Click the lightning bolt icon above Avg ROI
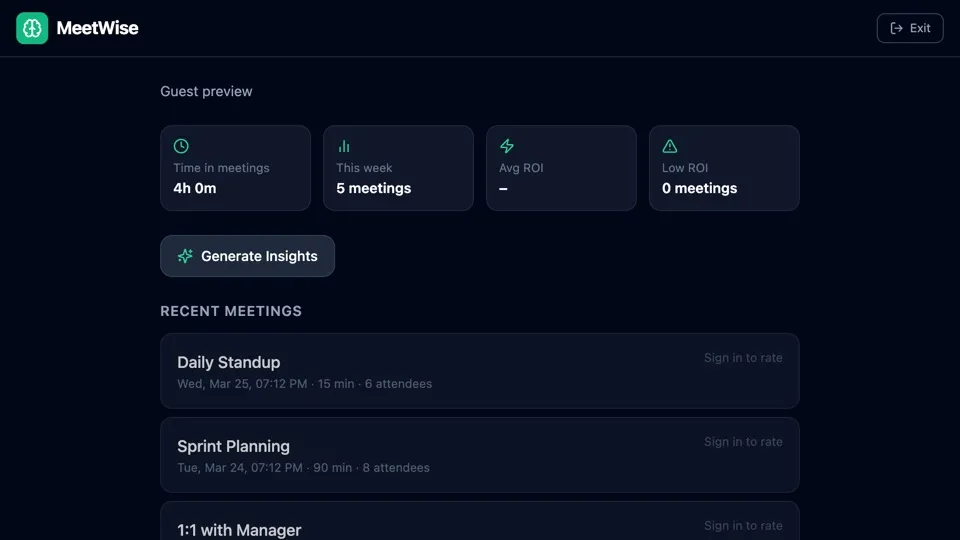This screenshot has width=960, height=540. 507,146
